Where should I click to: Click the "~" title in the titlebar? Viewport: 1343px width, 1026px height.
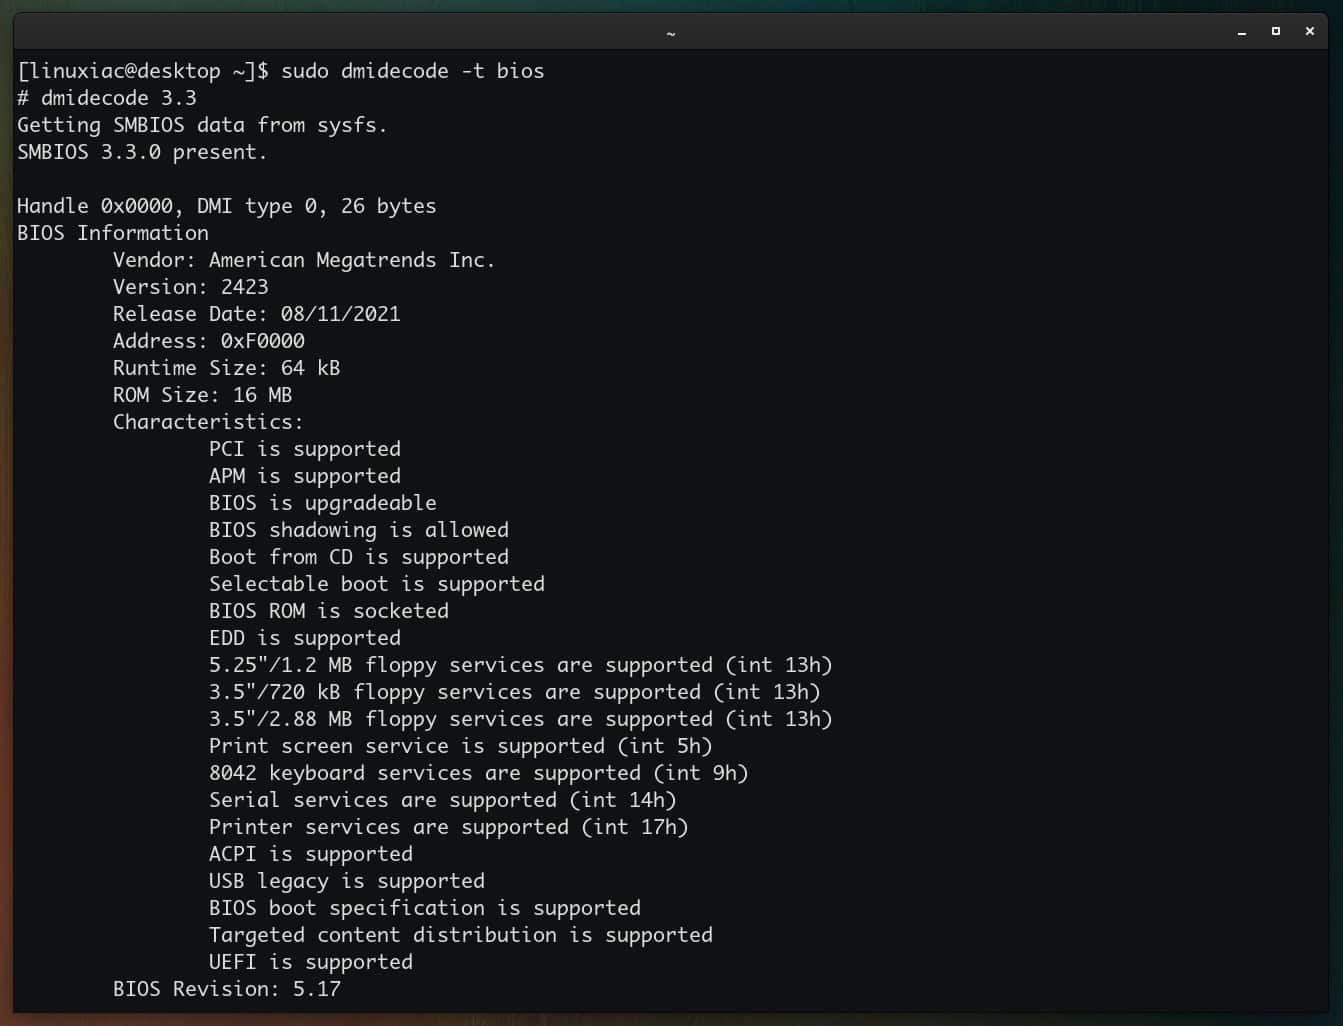pyautogui.click(x=671, y=31)
